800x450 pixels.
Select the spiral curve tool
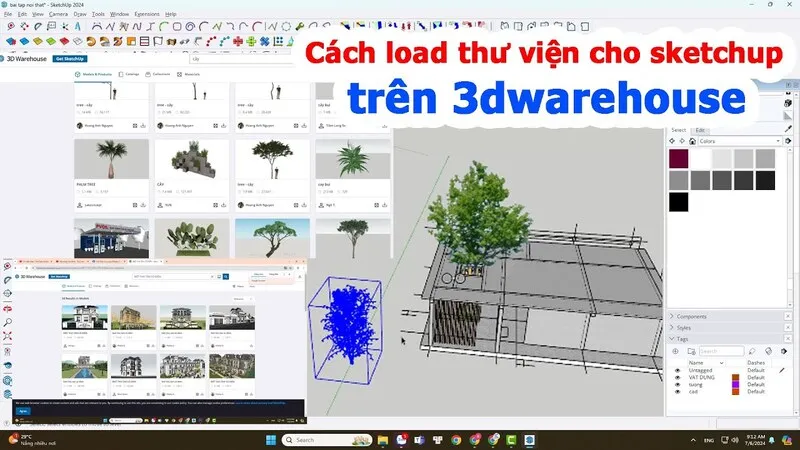tap(190, 26)
